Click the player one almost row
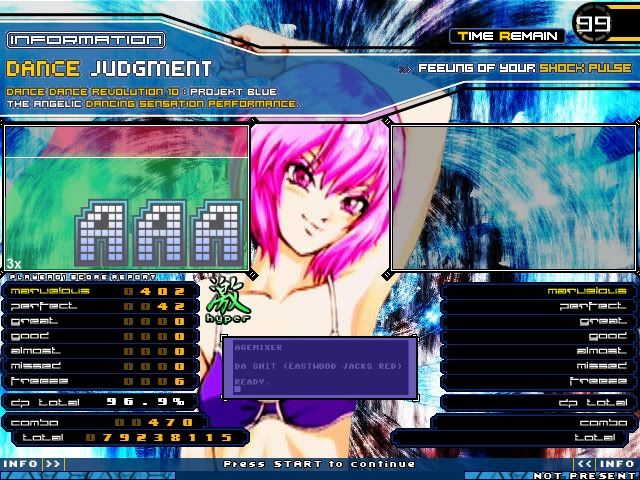640x480 pixels. pos(100,351)
